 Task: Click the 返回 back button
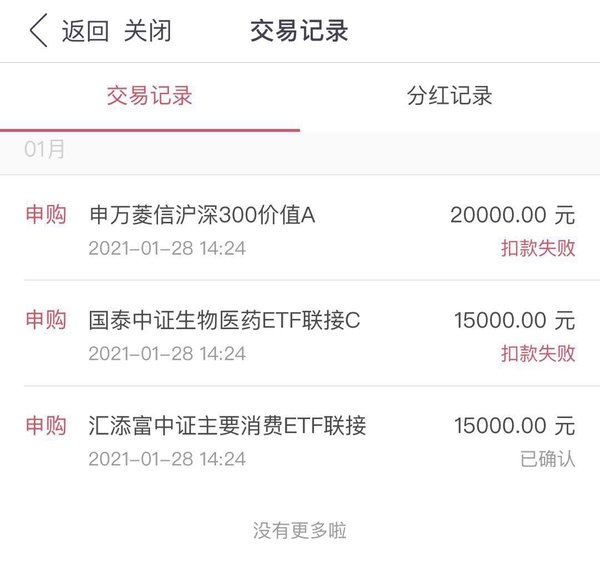[x=85, y=31]
